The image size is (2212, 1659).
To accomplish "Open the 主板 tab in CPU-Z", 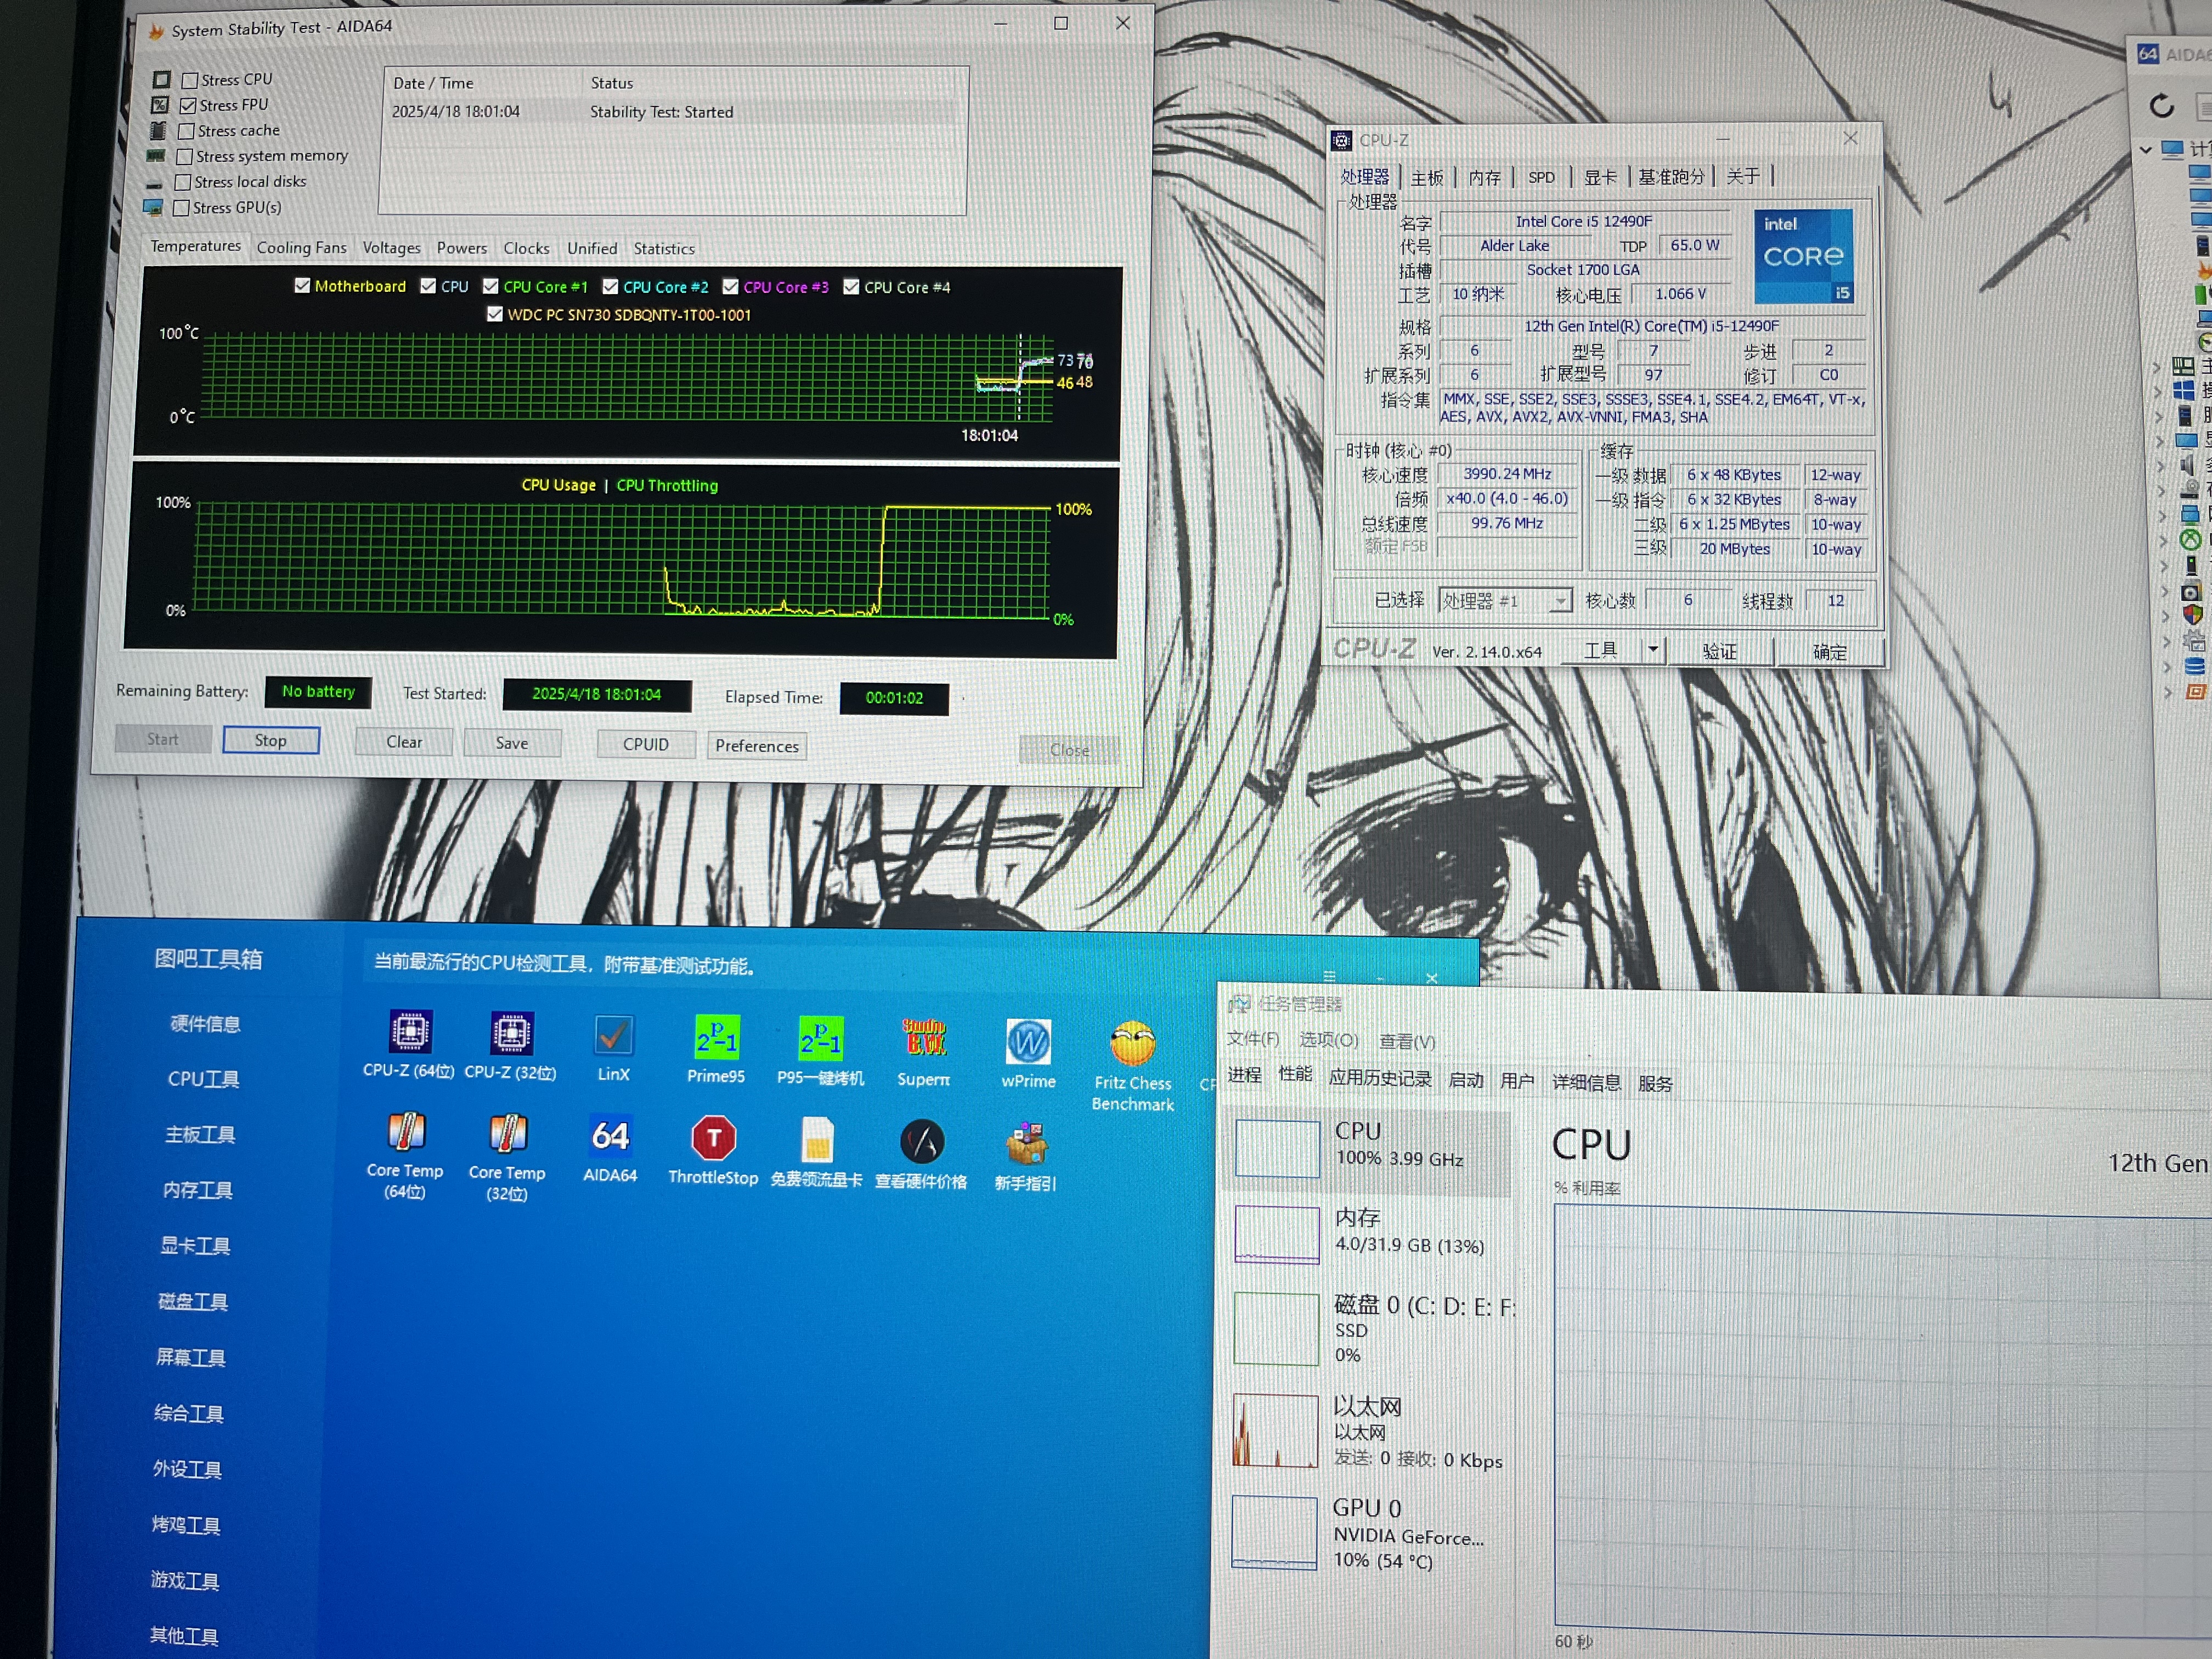I will (1427, 178).
